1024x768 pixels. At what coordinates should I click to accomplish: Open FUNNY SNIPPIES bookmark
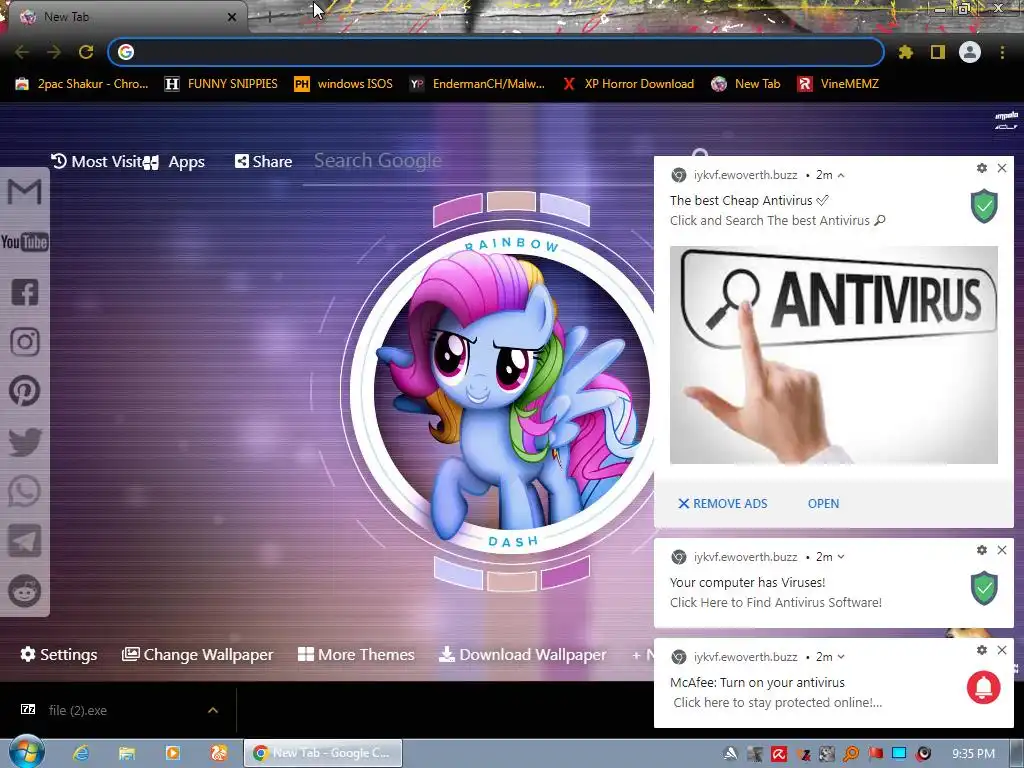point(221,84)
